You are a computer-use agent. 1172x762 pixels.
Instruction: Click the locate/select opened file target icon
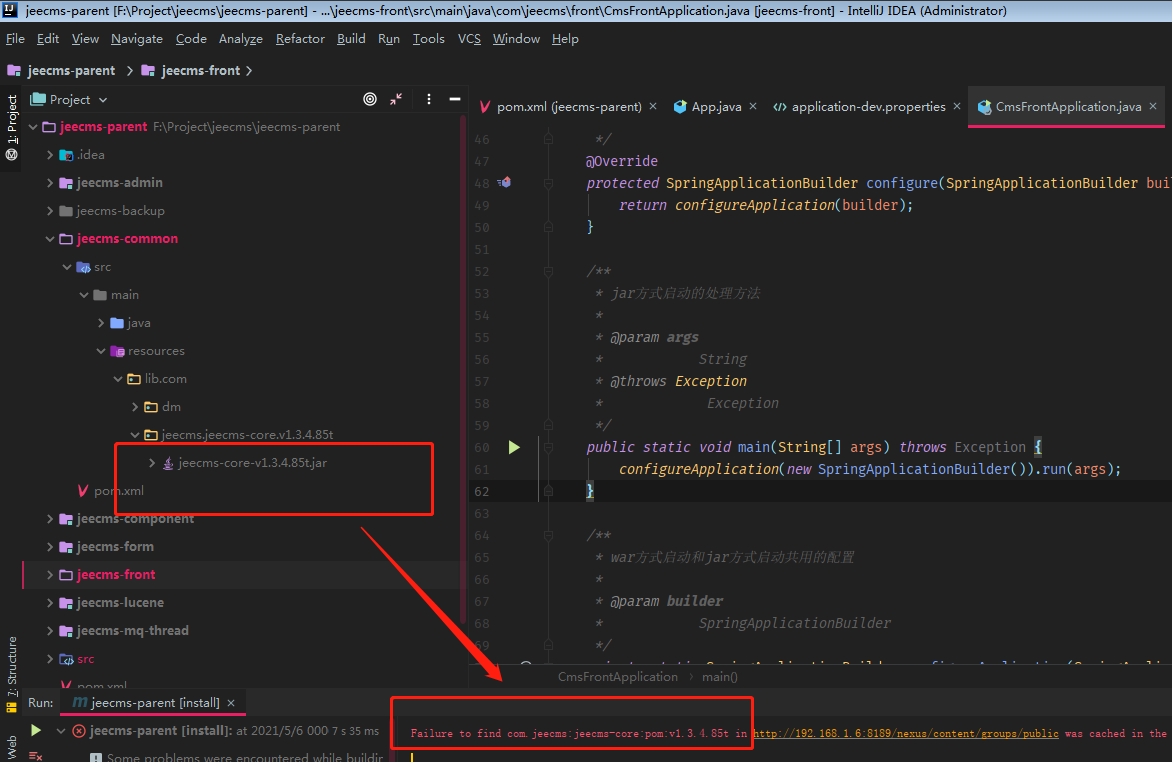pos(370,99)
